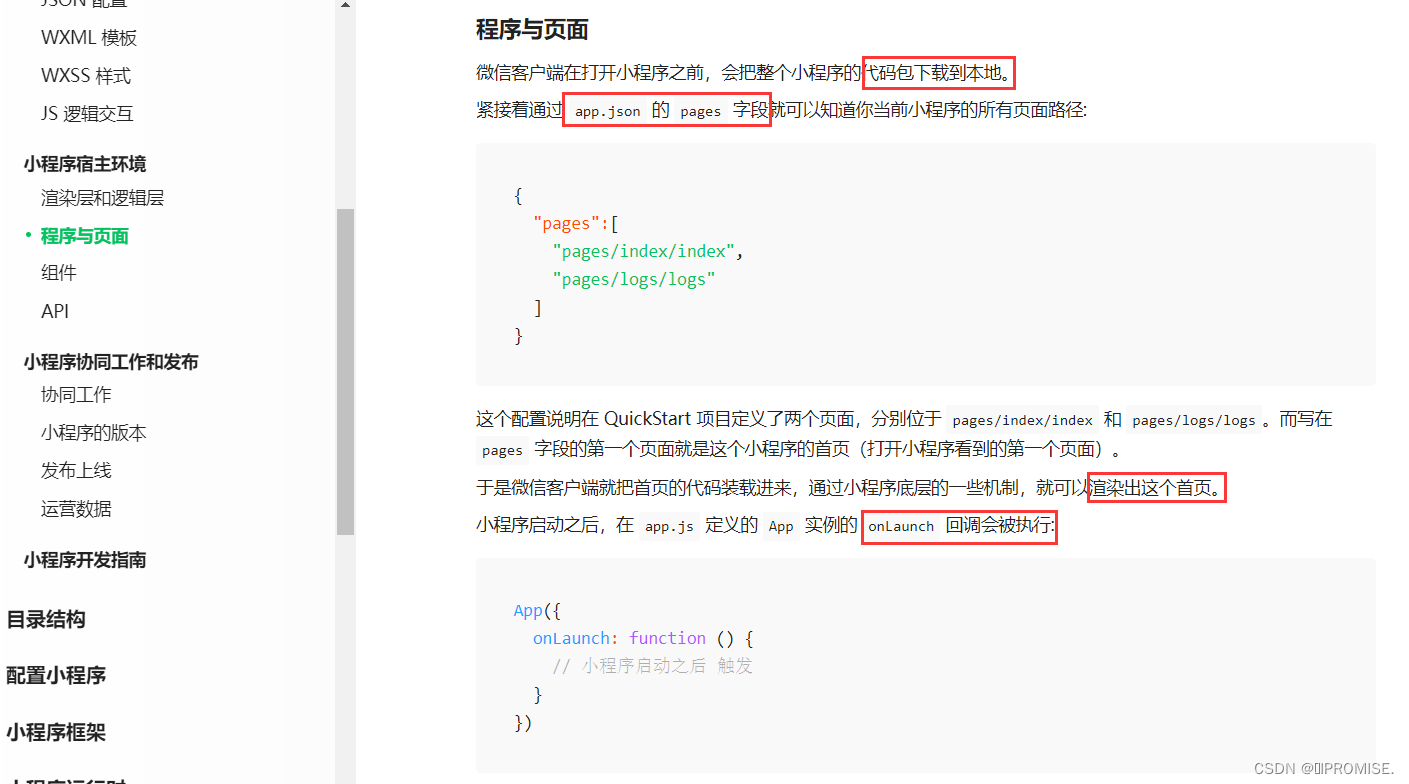The height and width of the screenshot is (784, 1409).
Task: Click the sidebar scrollbar up arrow
Action: tap(345, 5)
